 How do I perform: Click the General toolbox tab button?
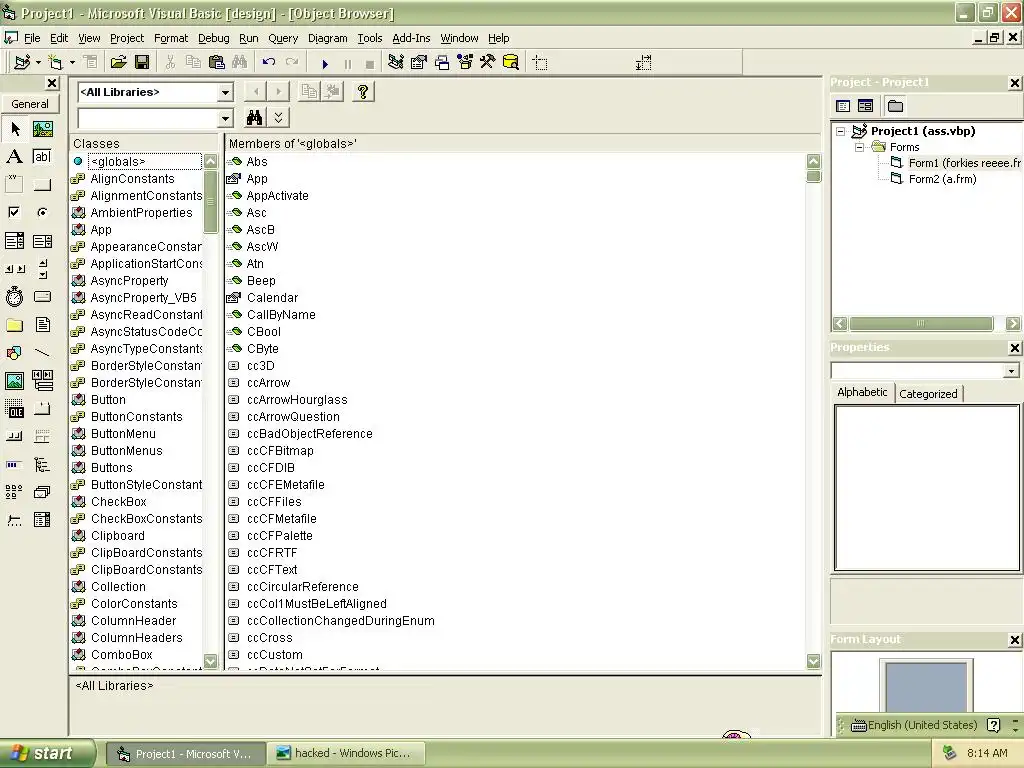[x=29, y=104]
